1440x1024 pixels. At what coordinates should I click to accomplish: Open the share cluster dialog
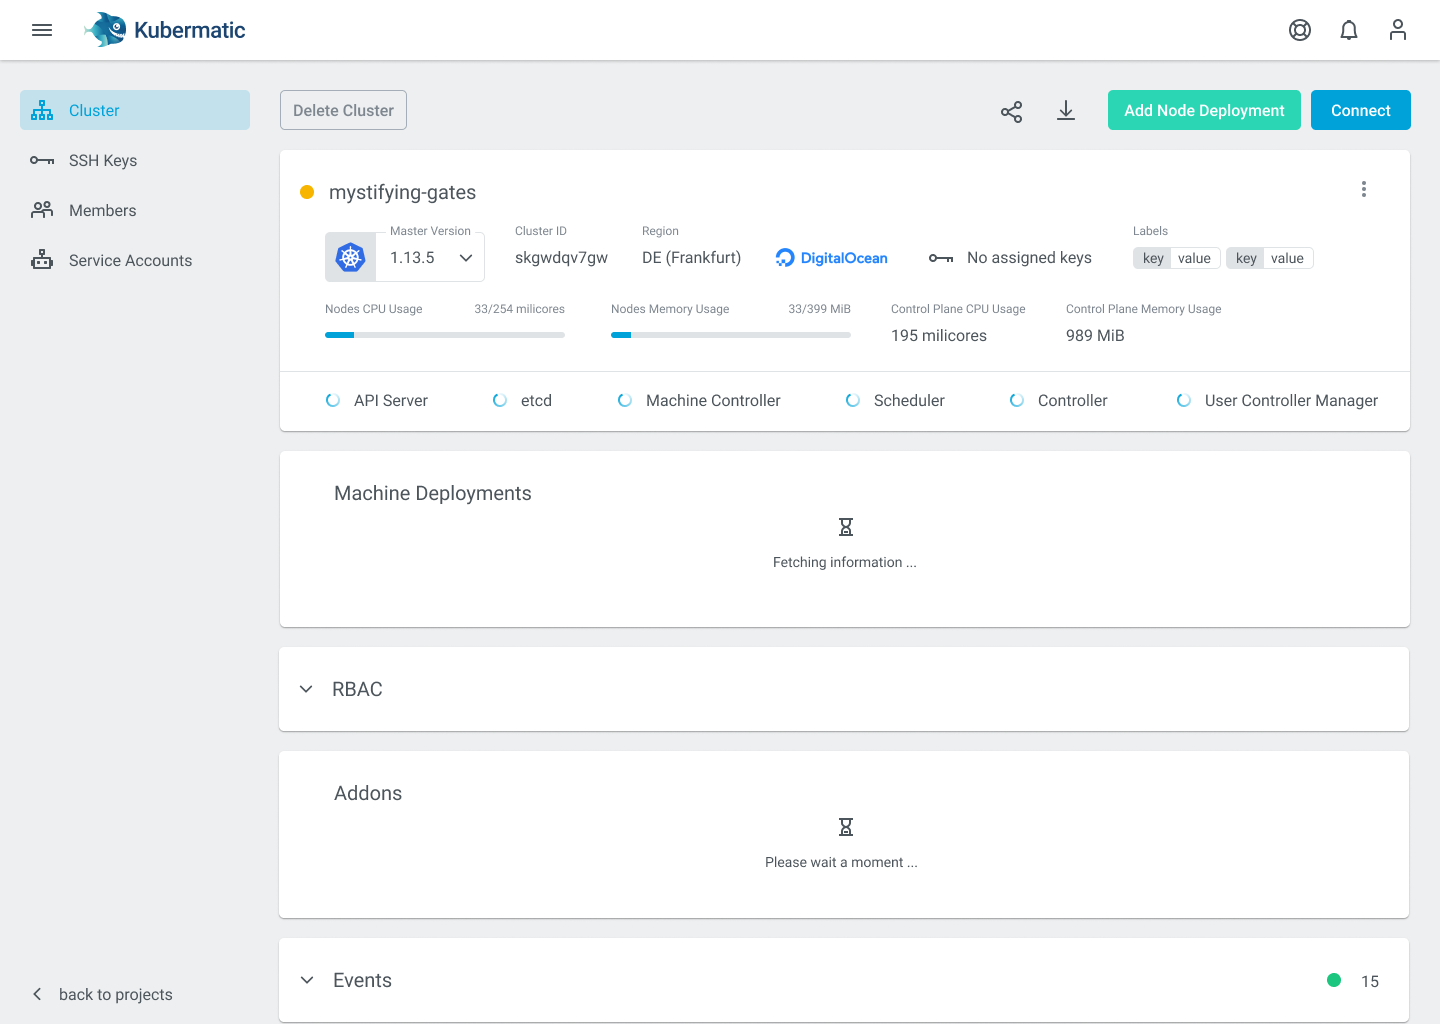[x=1011, y=111]
